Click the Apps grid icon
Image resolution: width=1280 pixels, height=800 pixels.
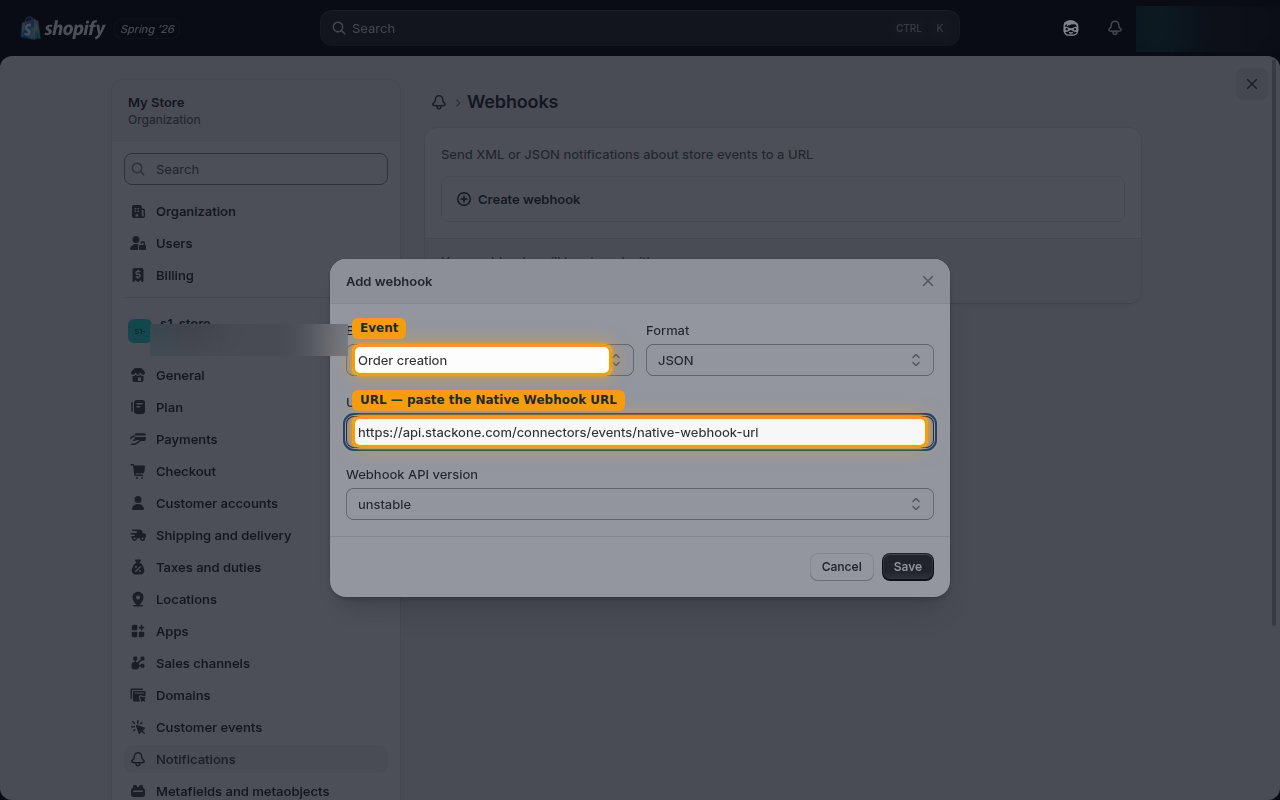(x=138, y=631)
